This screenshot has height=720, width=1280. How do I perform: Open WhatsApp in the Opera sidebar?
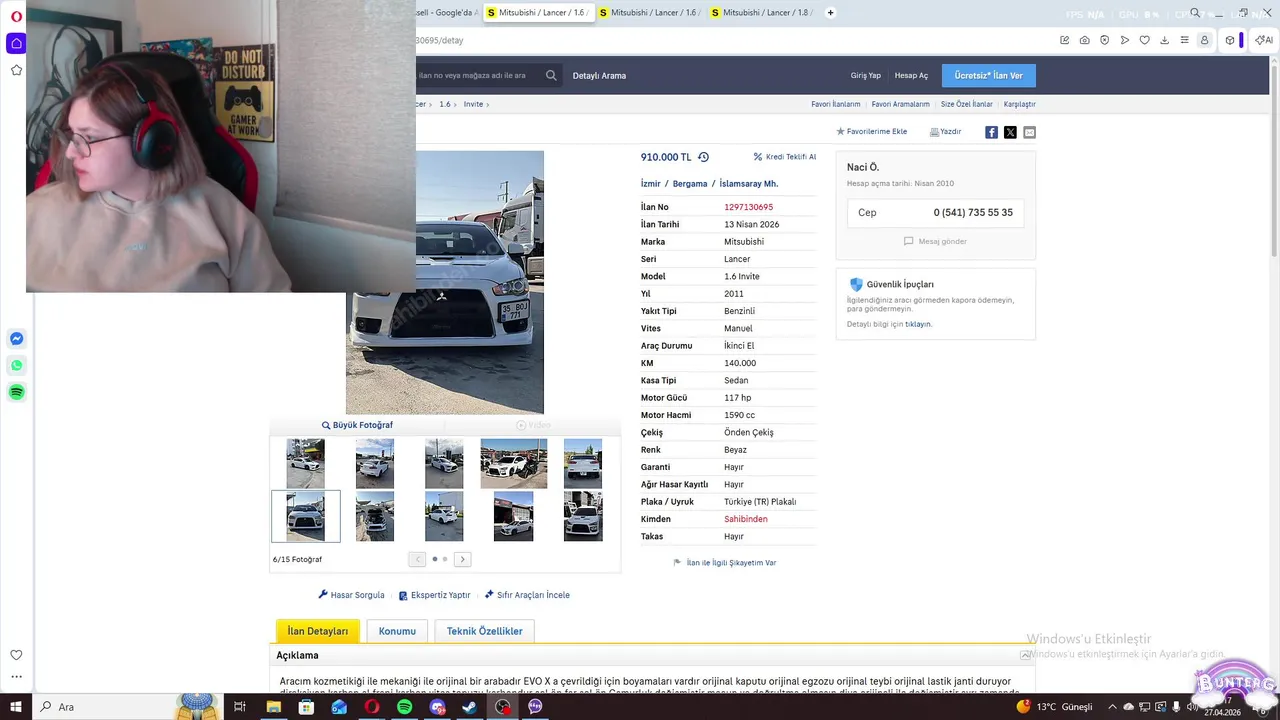click(x=16, y=365)
